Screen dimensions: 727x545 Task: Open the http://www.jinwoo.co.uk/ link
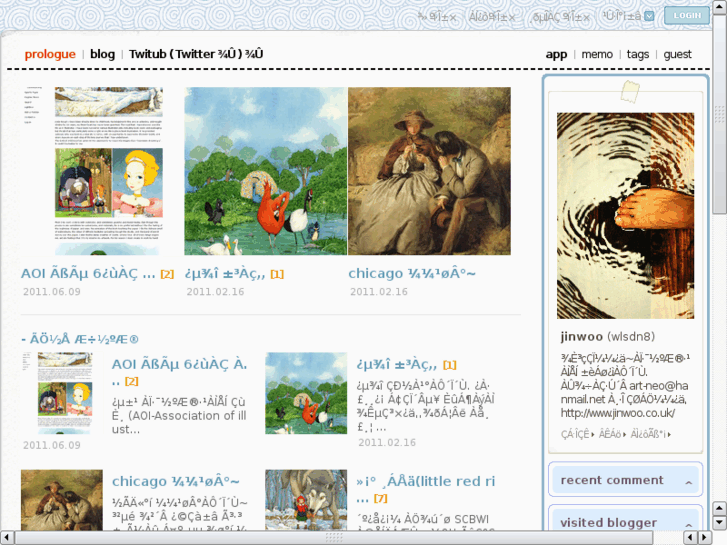click(618, 413)
